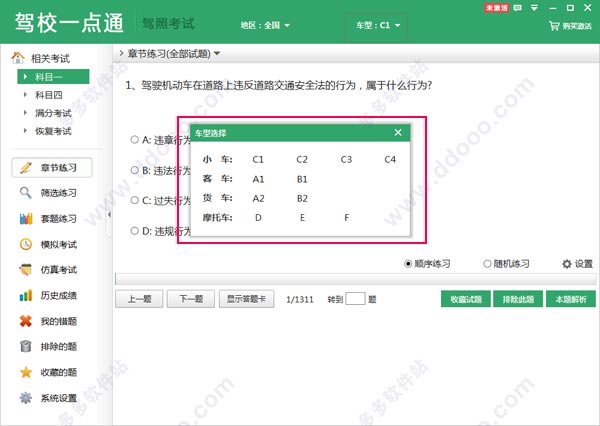
Task: Open 筛选练习 in the sidebar
Action: click(59, 193)
